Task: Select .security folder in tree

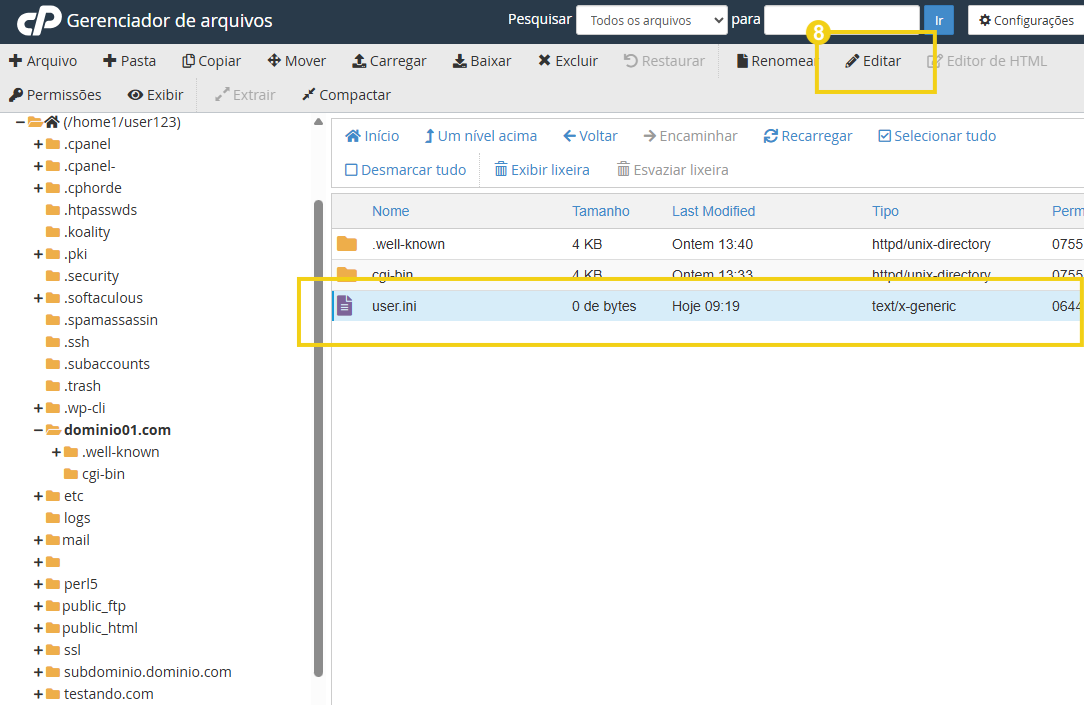Action: (91, 276)
